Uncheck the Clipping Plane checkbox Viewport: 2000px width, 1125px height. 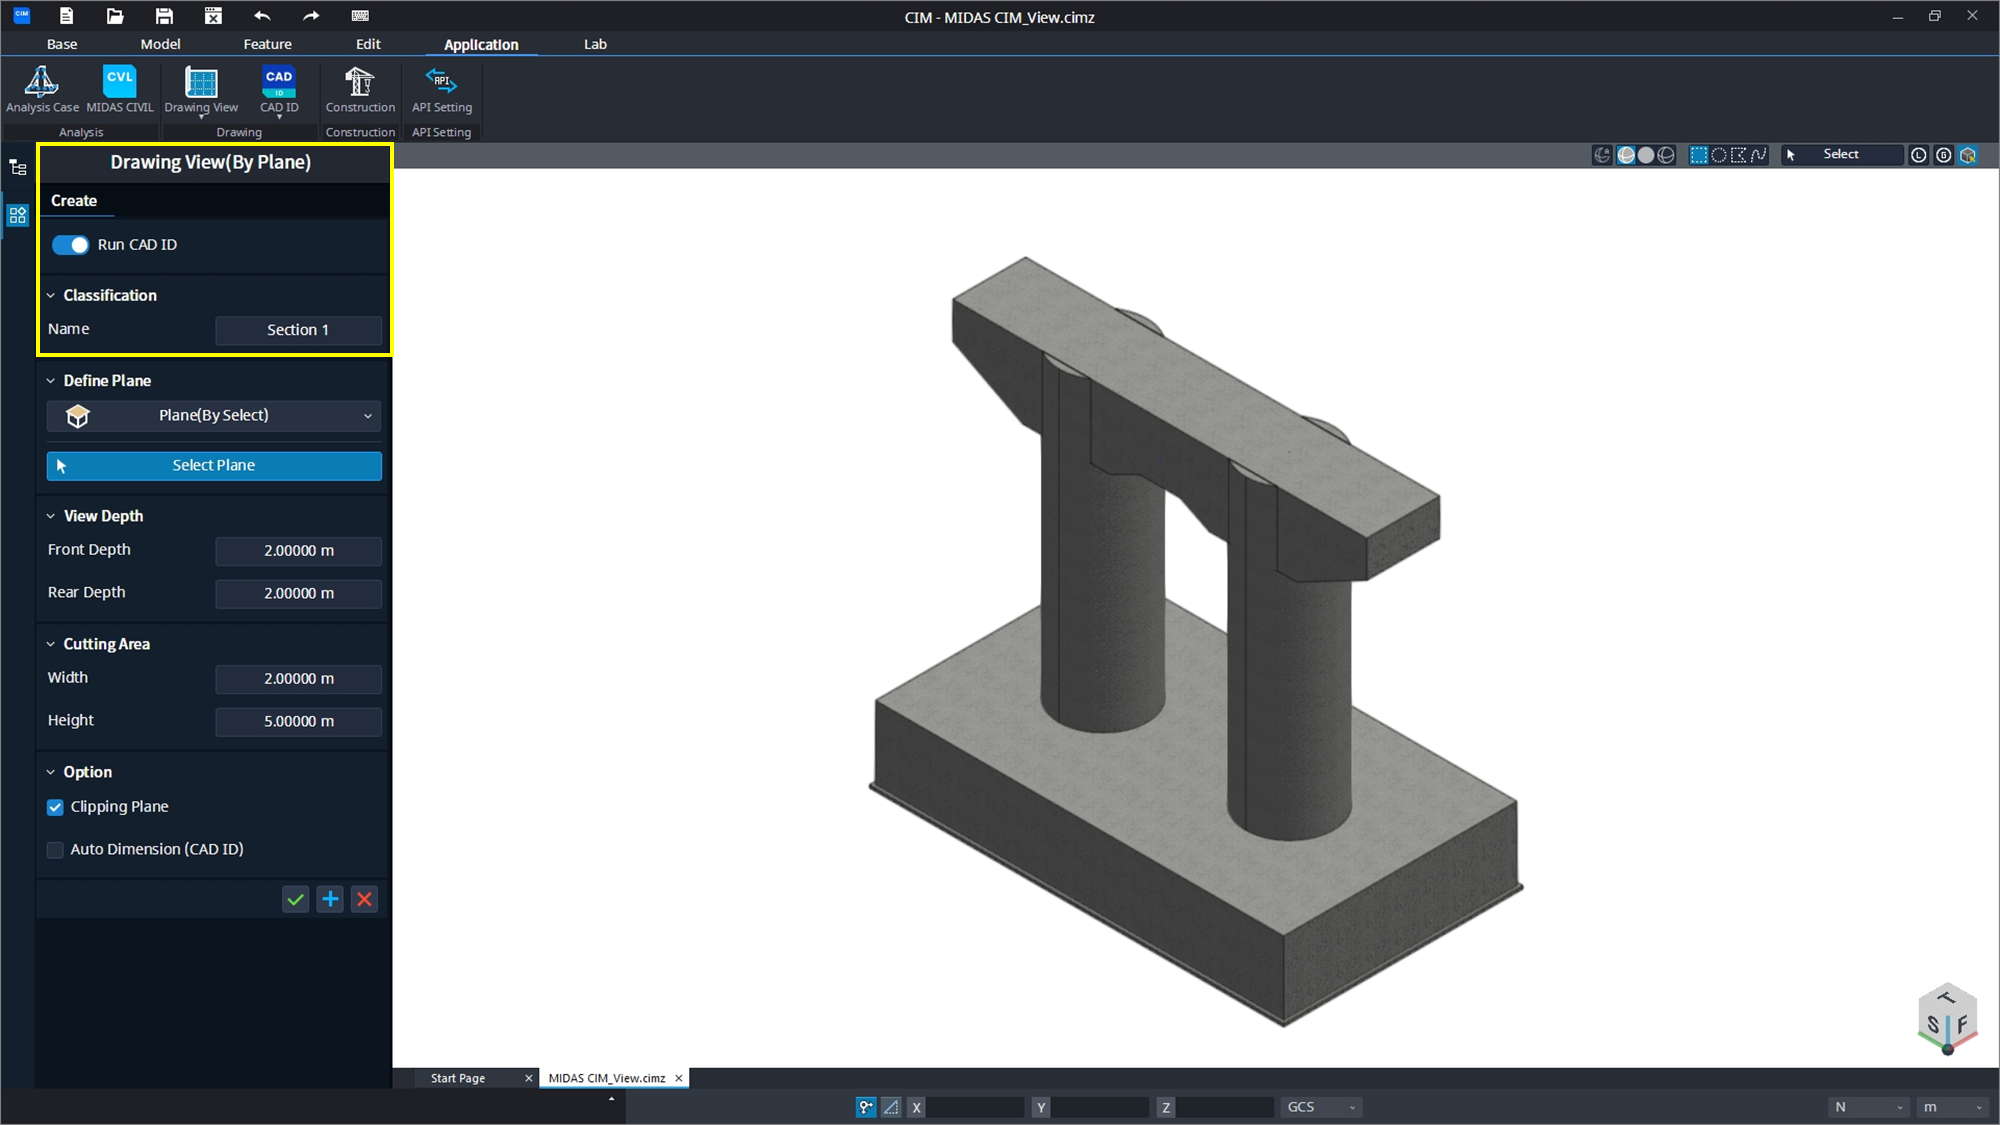click(56, 807)
